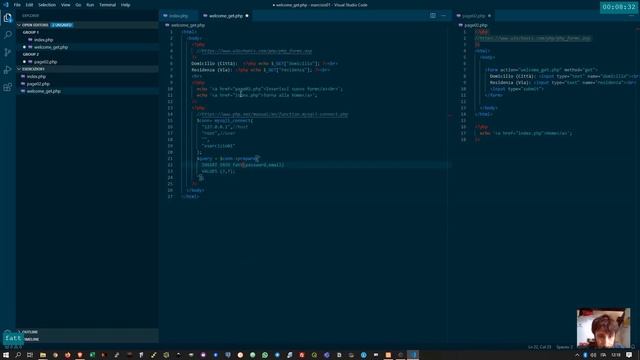
Task: Activate the Visual Studio Code taskbar icon
Action: (413, 355)
